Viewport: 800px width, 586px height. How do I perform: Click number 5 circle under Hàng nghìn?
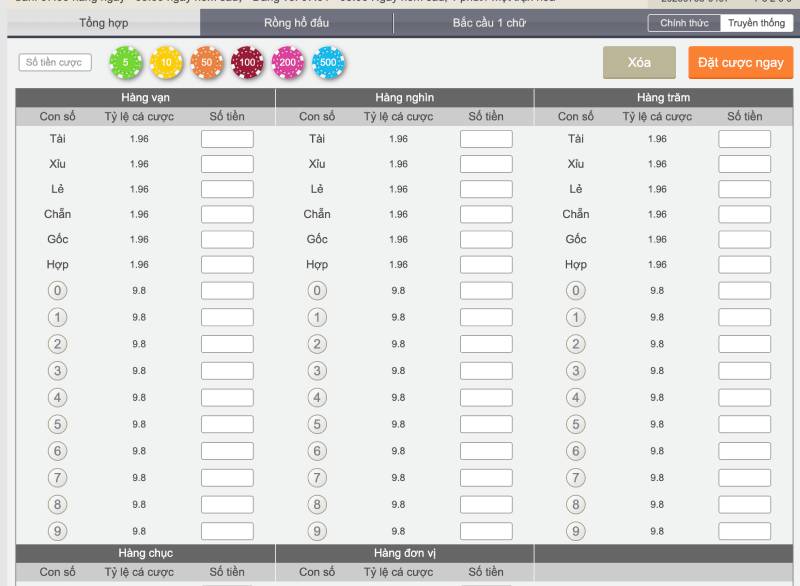[x=317, y=424]
